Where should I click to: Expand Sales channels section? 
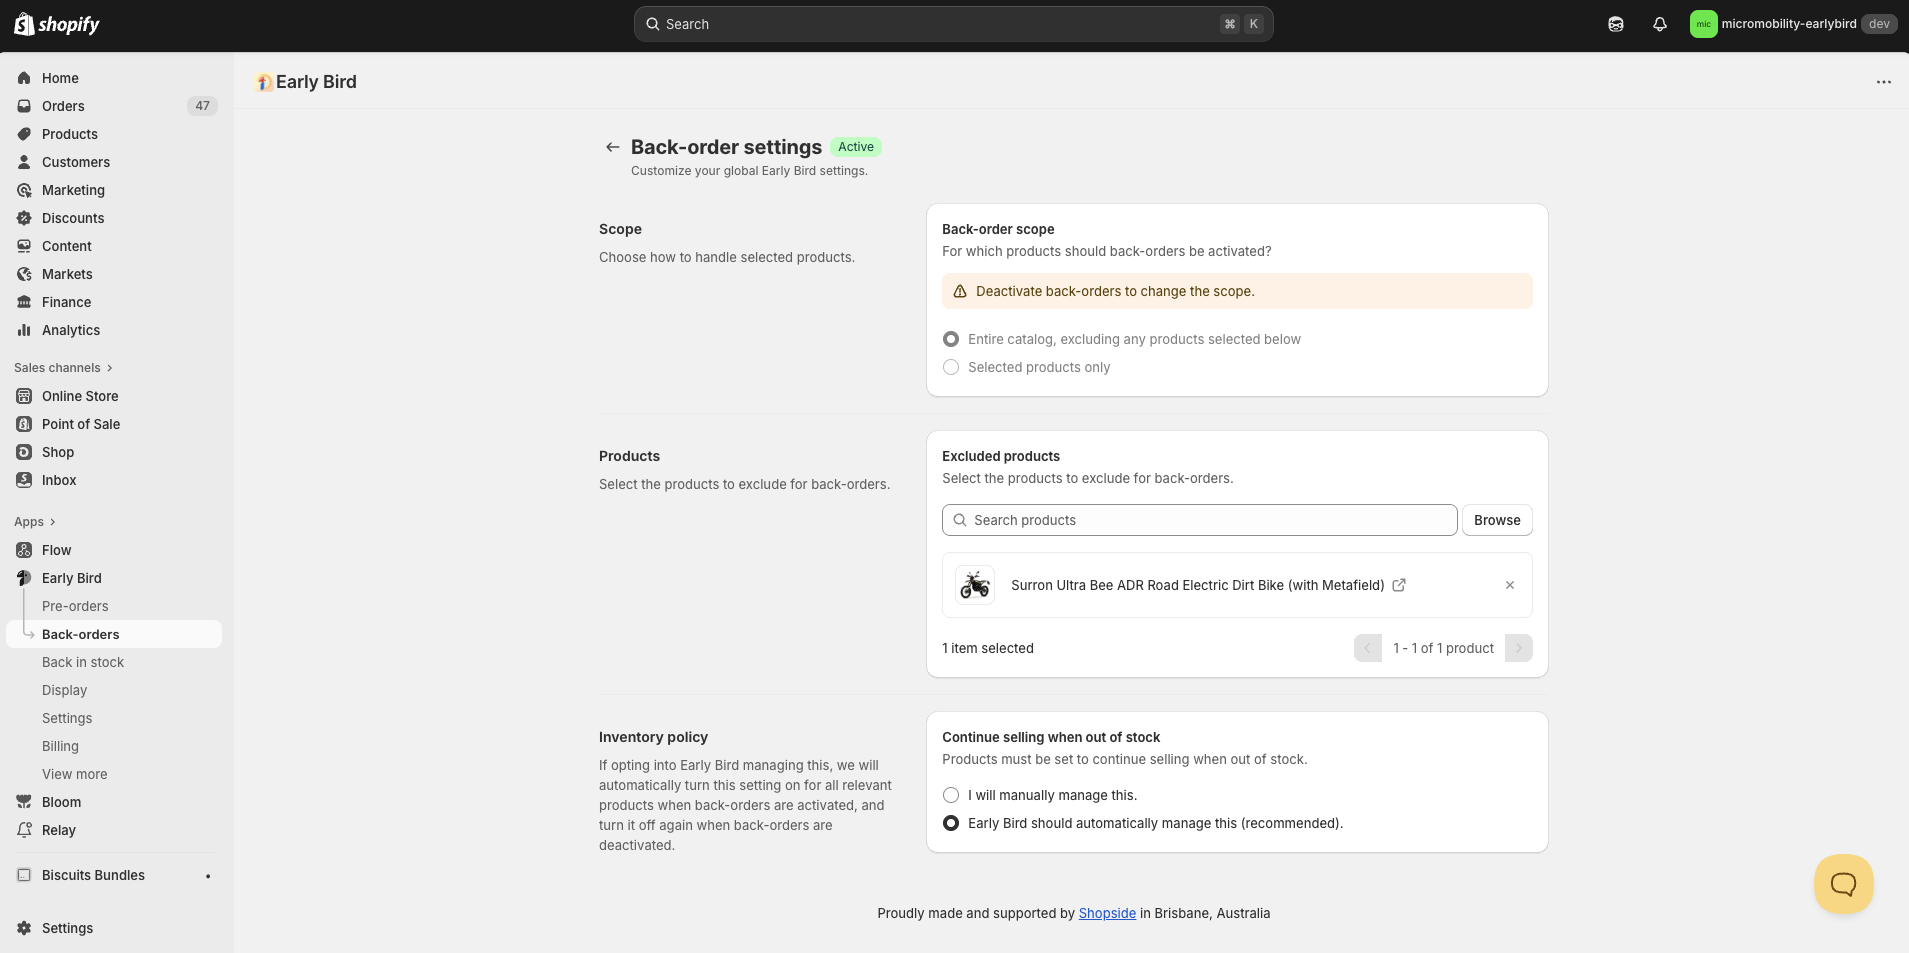[63, 368]
